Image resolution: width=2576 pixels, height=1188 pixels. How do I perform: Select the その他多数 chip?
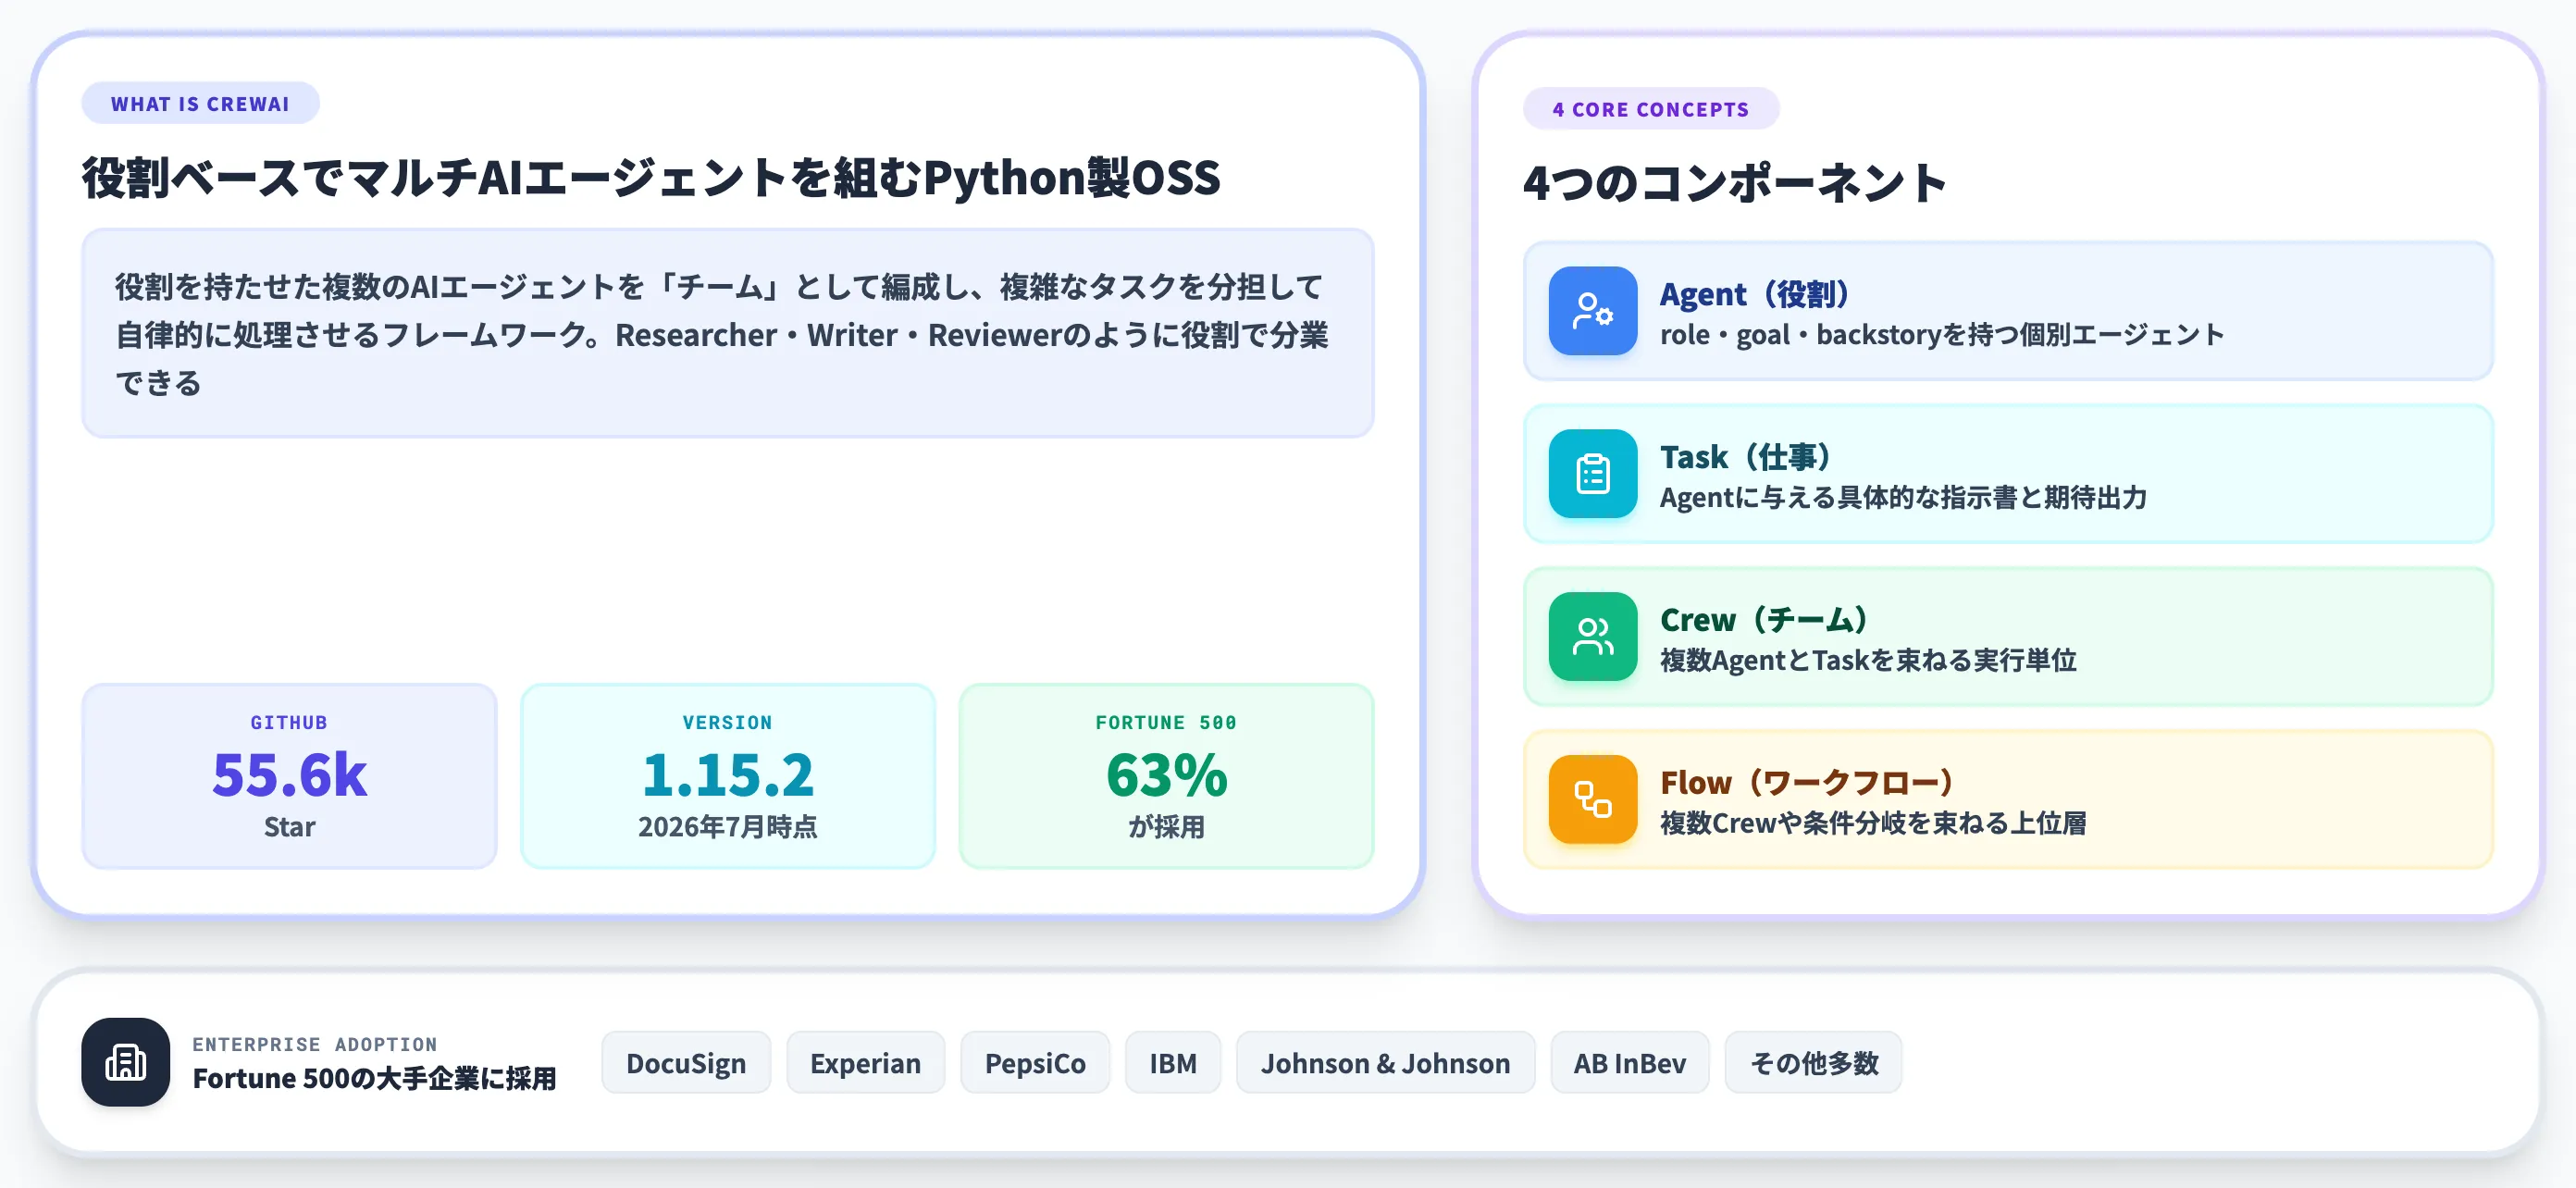tap(1813, 1062)
